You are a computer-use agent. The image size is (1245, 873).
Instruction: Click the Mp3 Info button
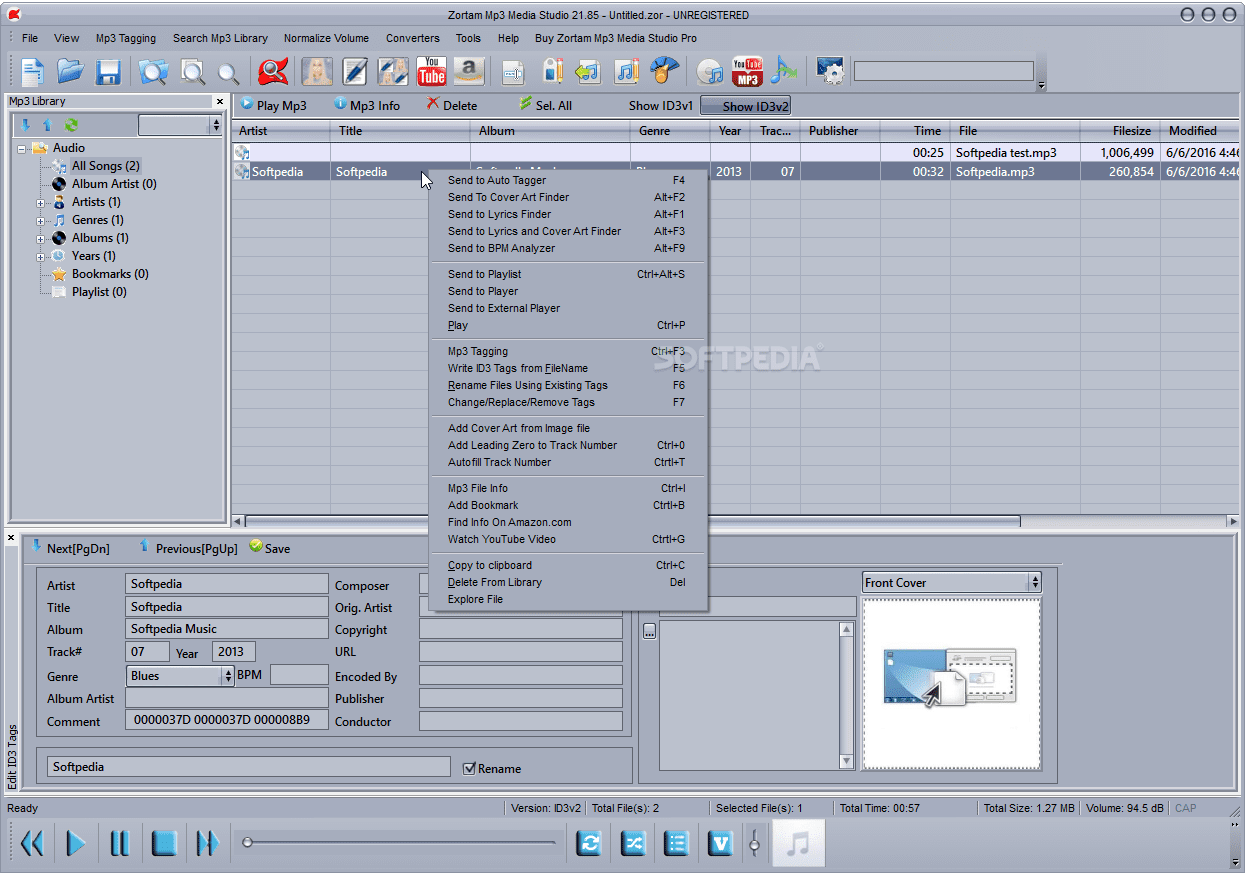(367, 105)
